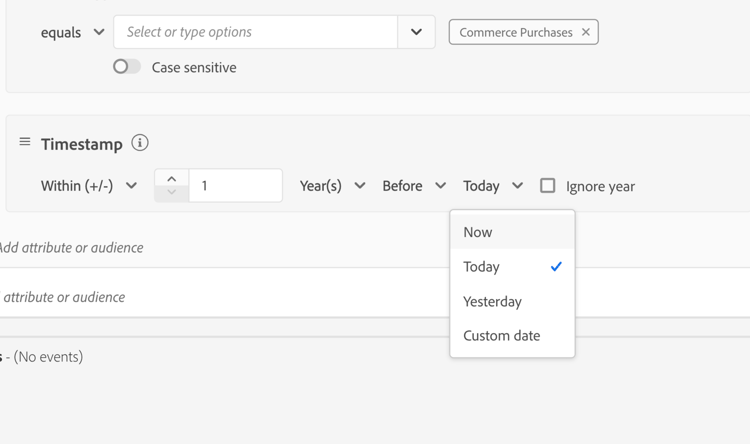Click the numeric value field showing 1
Viewport: 750px width, 444px height.
click(x=235, y=186)
